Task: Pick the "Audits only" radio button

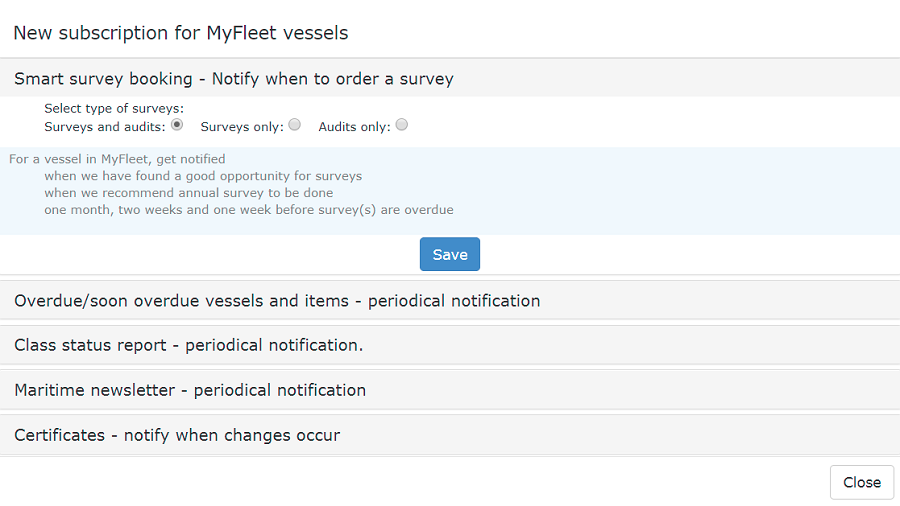Action: coord(402,126)
